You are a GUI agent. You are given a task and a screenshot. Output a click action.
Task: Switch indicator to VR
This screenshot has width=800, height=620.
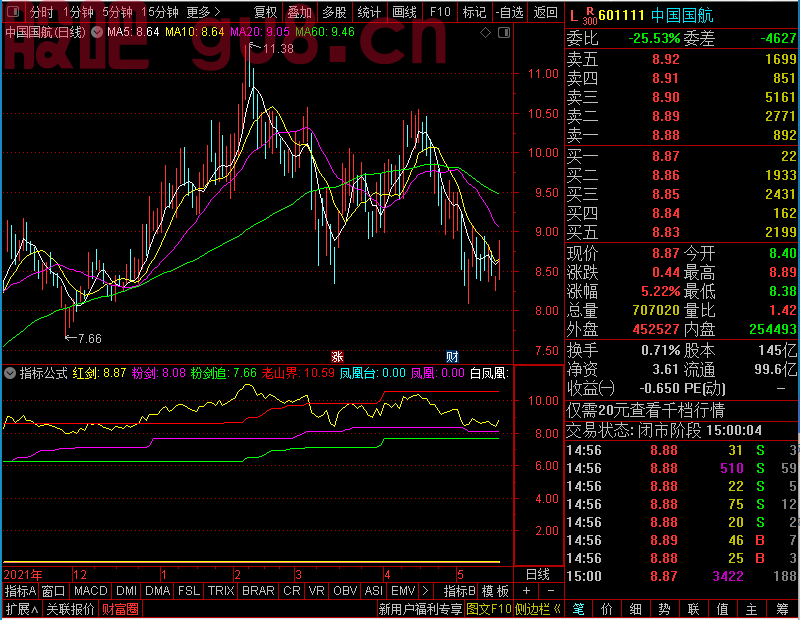pyautogui.click(x=316, y=591)
